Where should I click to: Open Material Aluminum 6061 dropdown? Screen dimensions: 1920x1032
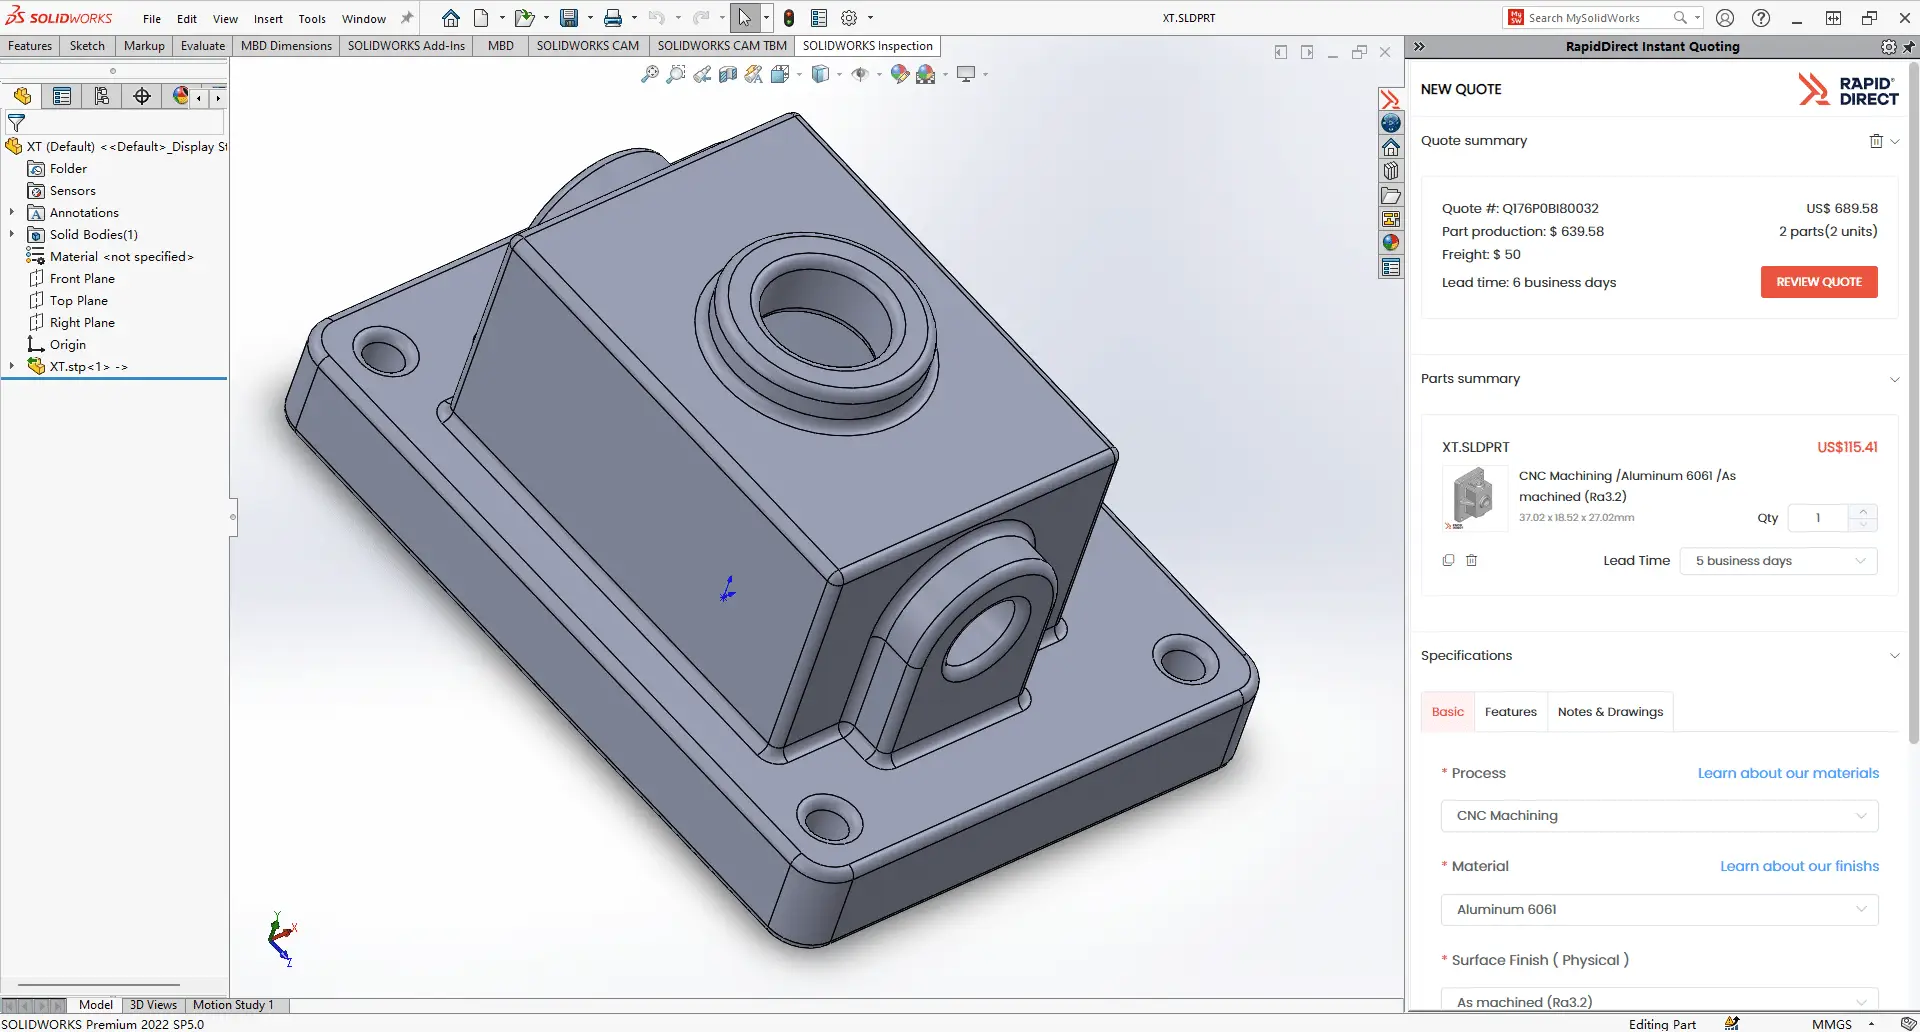(1660, 910)
